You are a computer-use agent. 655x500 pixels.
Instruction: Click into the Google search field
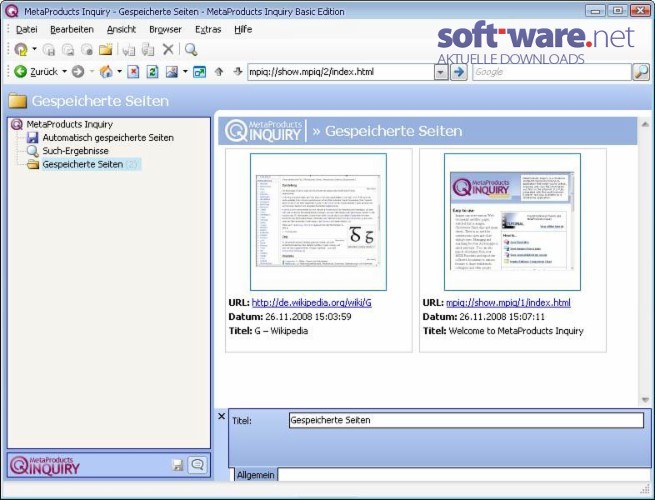[551, 72]
